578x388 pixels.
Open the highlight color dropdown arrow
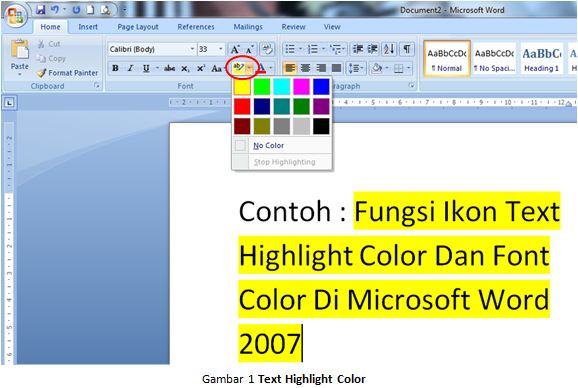point(250,68)
